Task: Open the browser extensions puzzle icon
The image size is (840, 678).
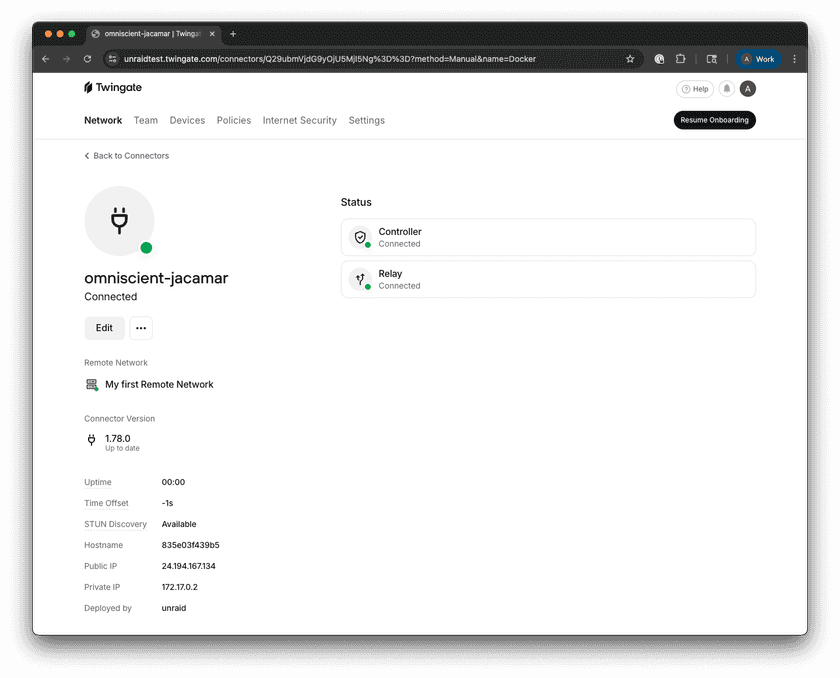Action: pos(681,59)
